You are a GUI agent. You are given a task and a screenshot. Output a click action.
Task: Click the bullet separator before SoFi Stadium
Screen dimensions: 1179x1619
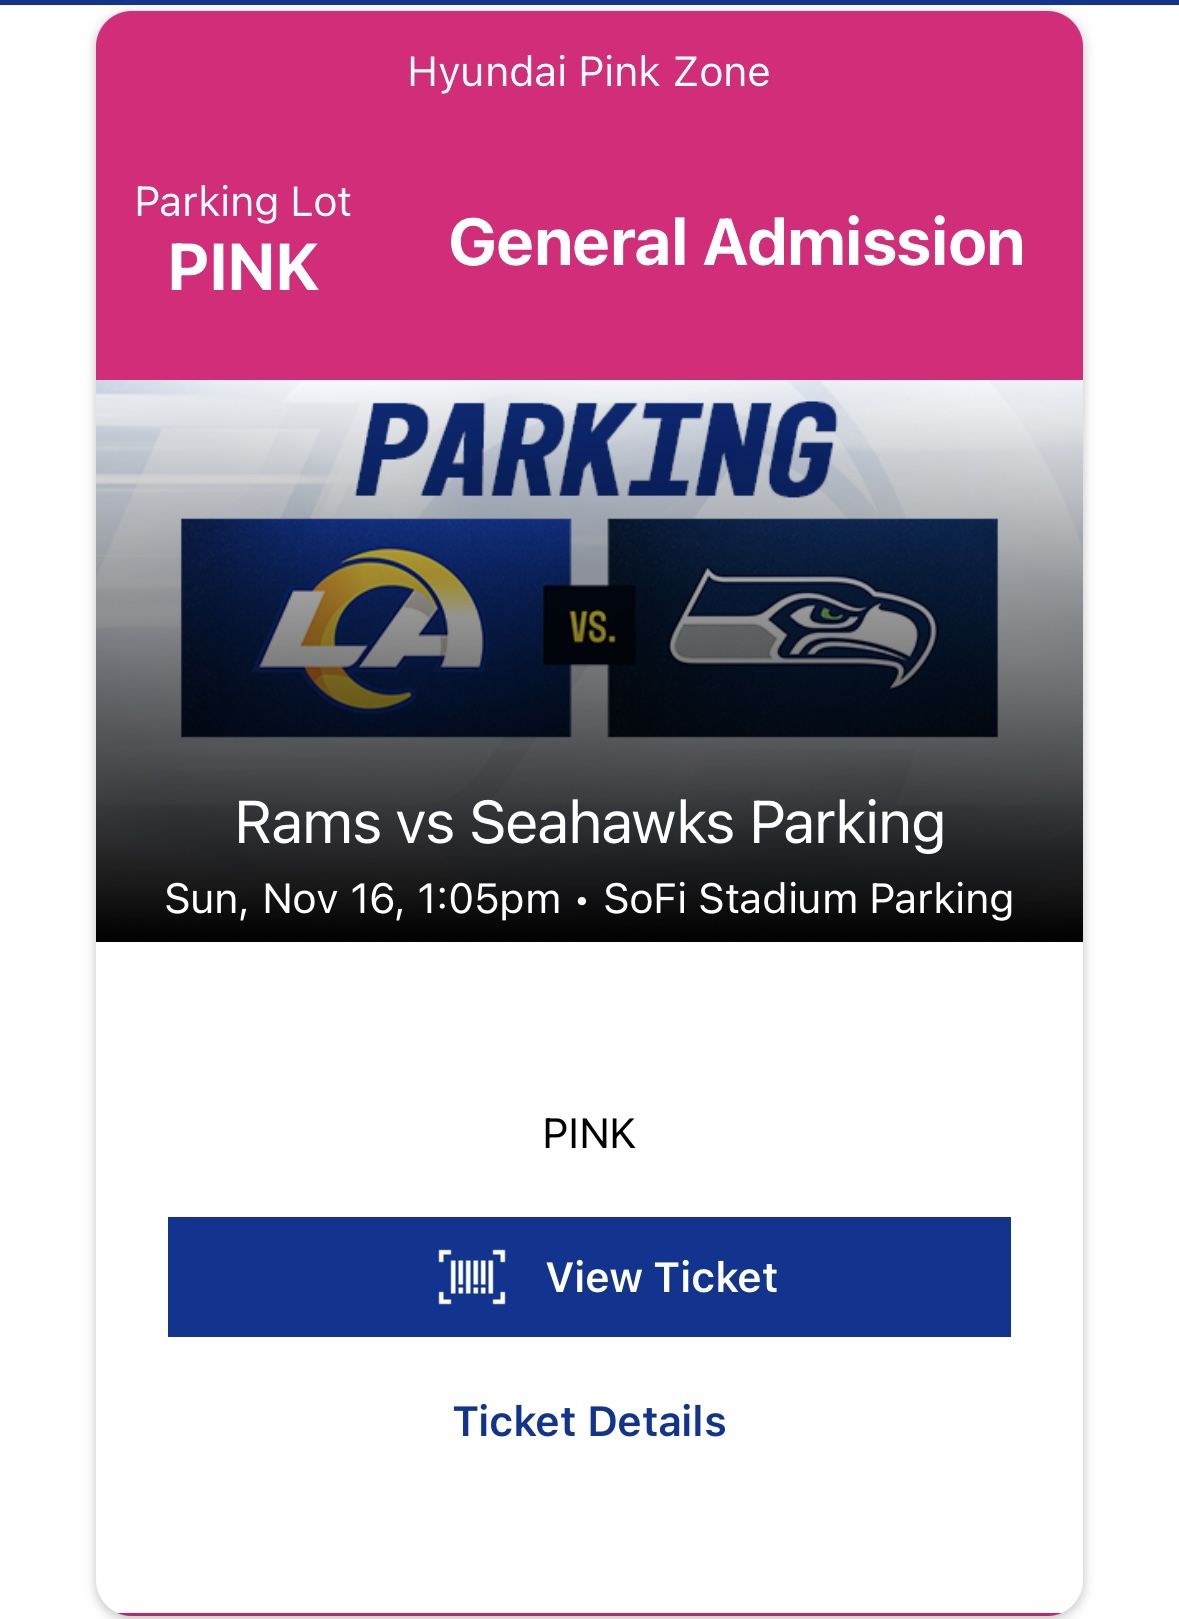point(582,900)
